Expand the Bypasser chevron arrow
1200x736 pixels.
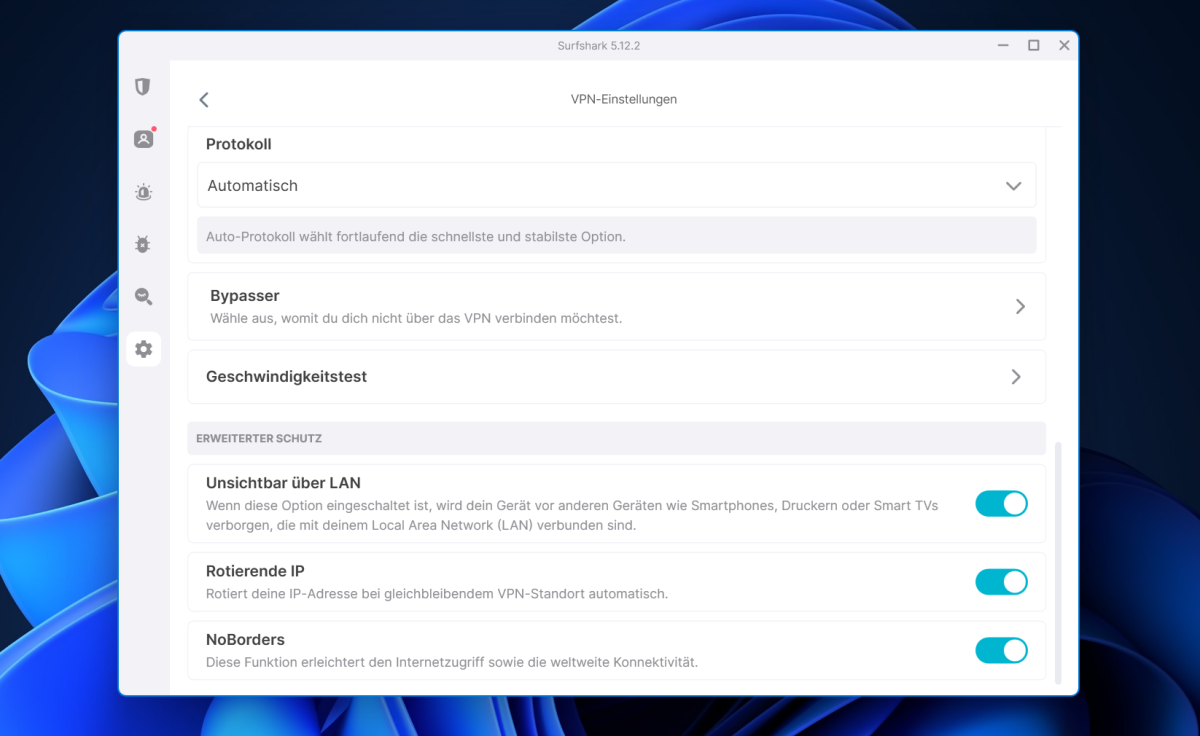(x=1020, y=307)
